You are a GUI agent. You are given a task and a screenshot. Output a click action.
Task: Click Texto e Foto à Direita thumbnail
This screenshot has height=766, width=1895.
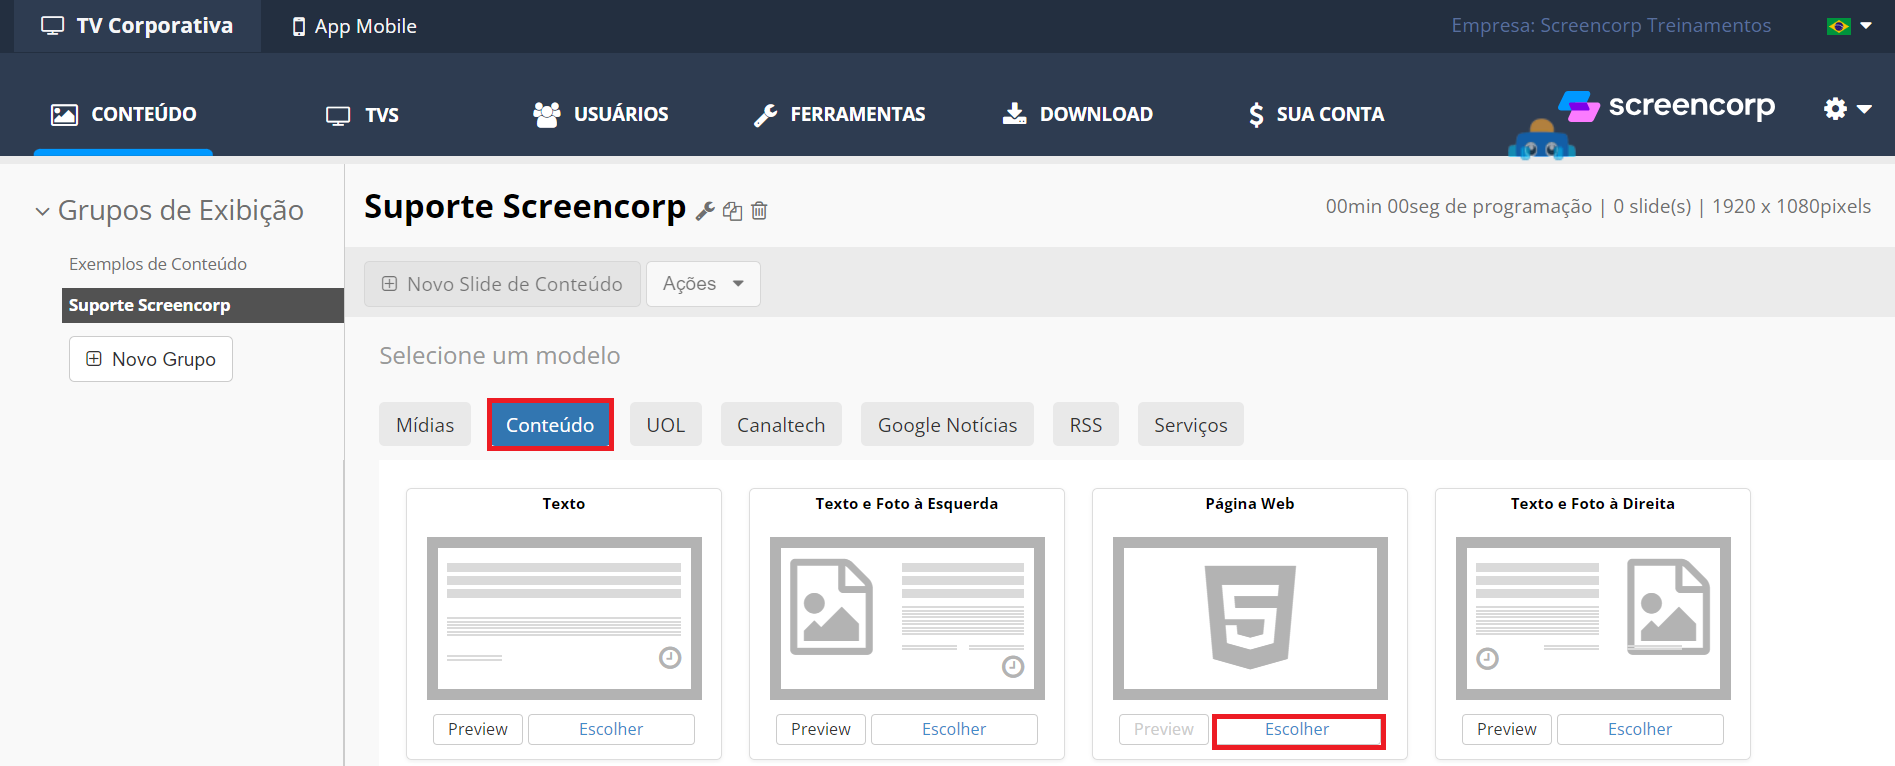1593,618
